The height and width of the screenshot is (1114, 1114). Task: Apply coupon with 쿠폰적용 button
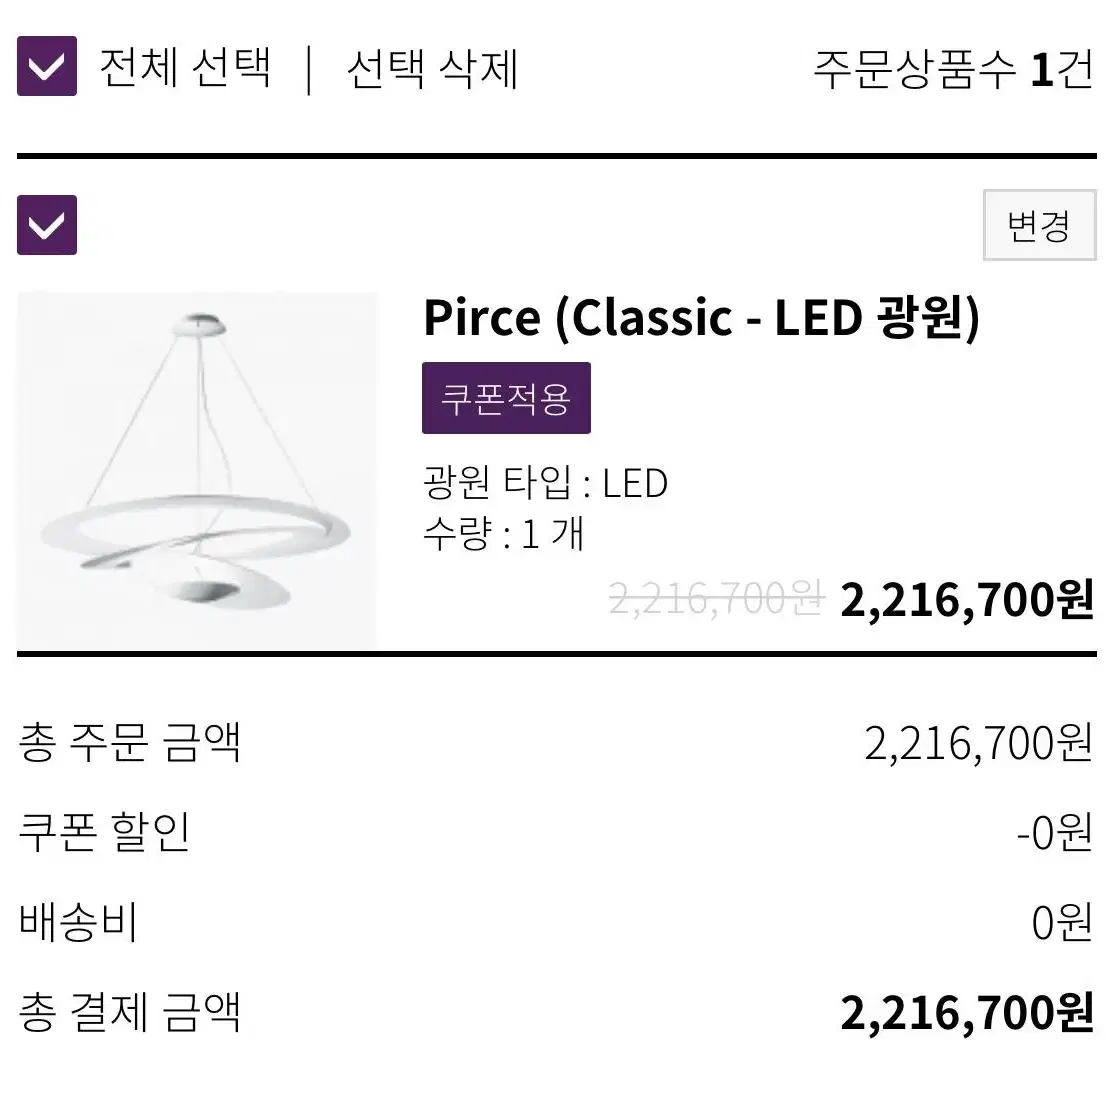coord(507,398)
